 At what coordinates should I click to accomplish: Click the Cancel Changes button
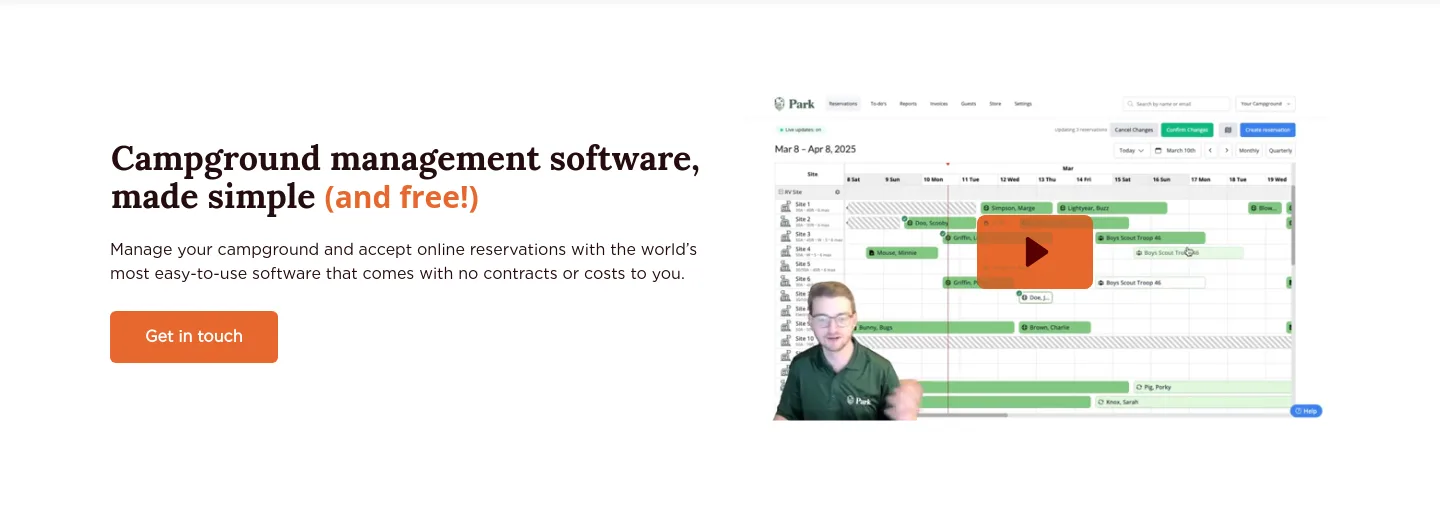coord(1134,130)
